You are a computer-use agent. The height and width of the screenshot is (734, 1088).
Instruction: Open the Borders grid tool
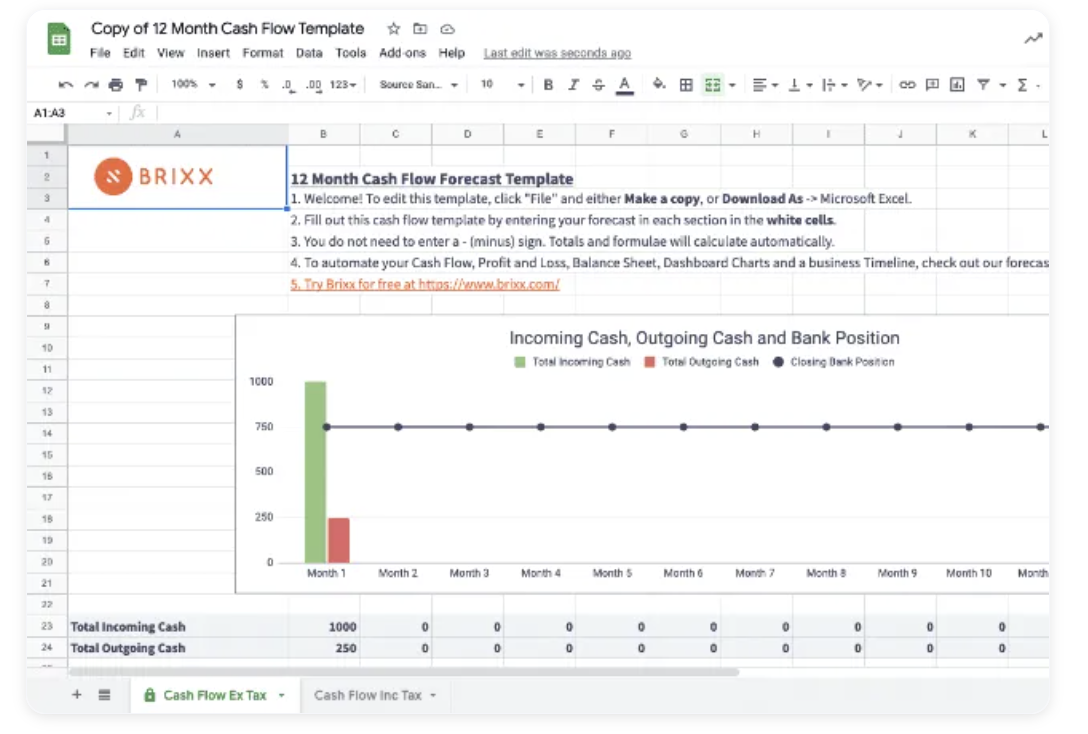[686, 85]
